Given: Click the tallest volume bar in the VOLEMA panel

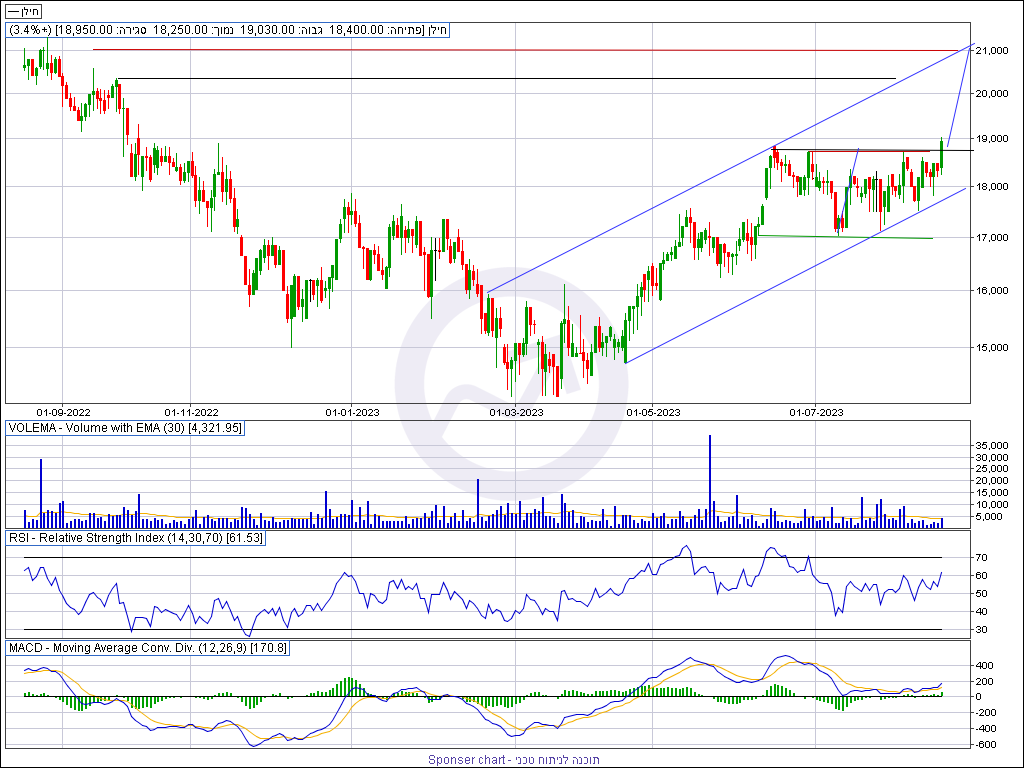Looking at the screenshot, I should pyautogui.click(x=710, y=481).
